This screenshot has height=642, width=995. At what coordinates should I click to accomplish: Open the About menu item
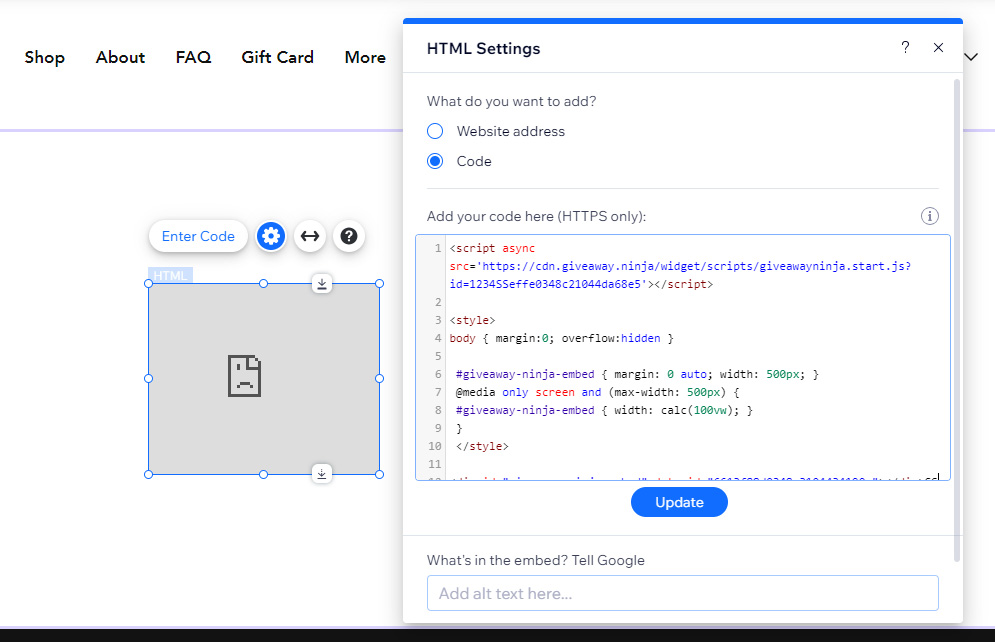pyautogui.click(x=120, y=57)
